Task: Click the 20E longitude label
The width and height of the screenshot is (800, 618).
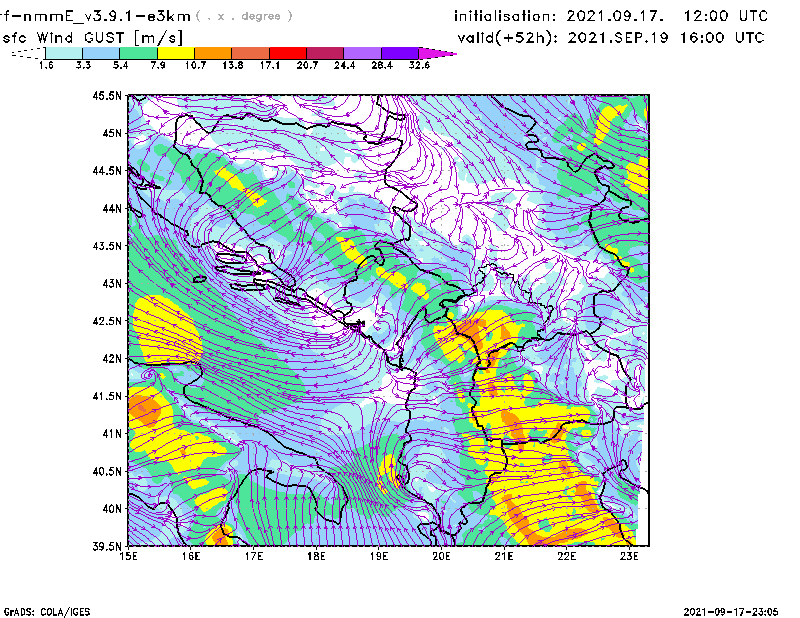Action: coord(441,556)
